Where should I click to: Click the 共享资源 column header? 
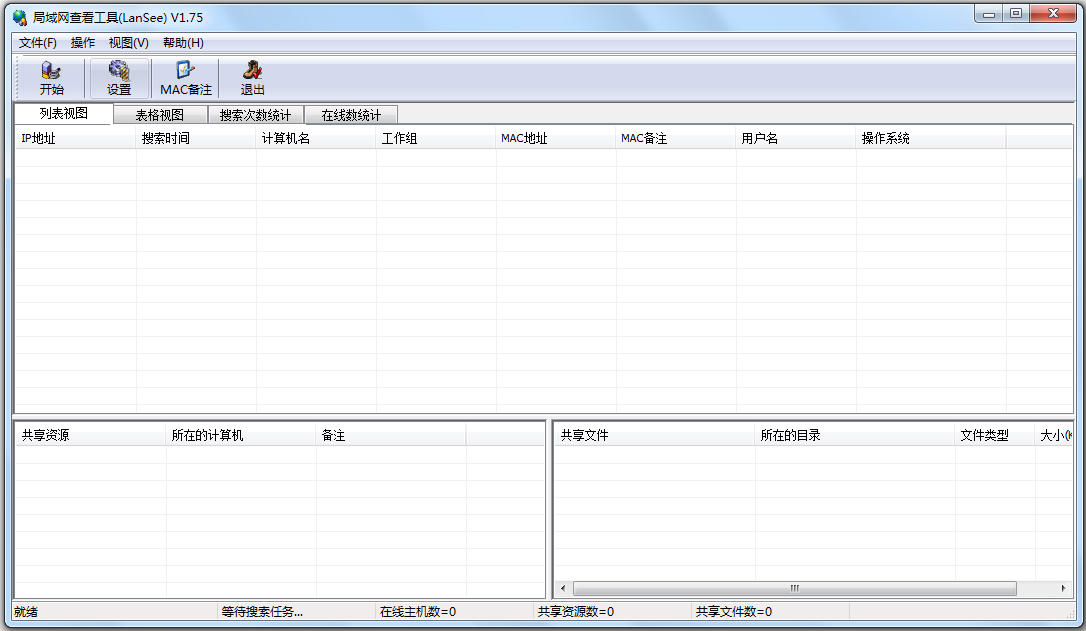tap(40, 434)
